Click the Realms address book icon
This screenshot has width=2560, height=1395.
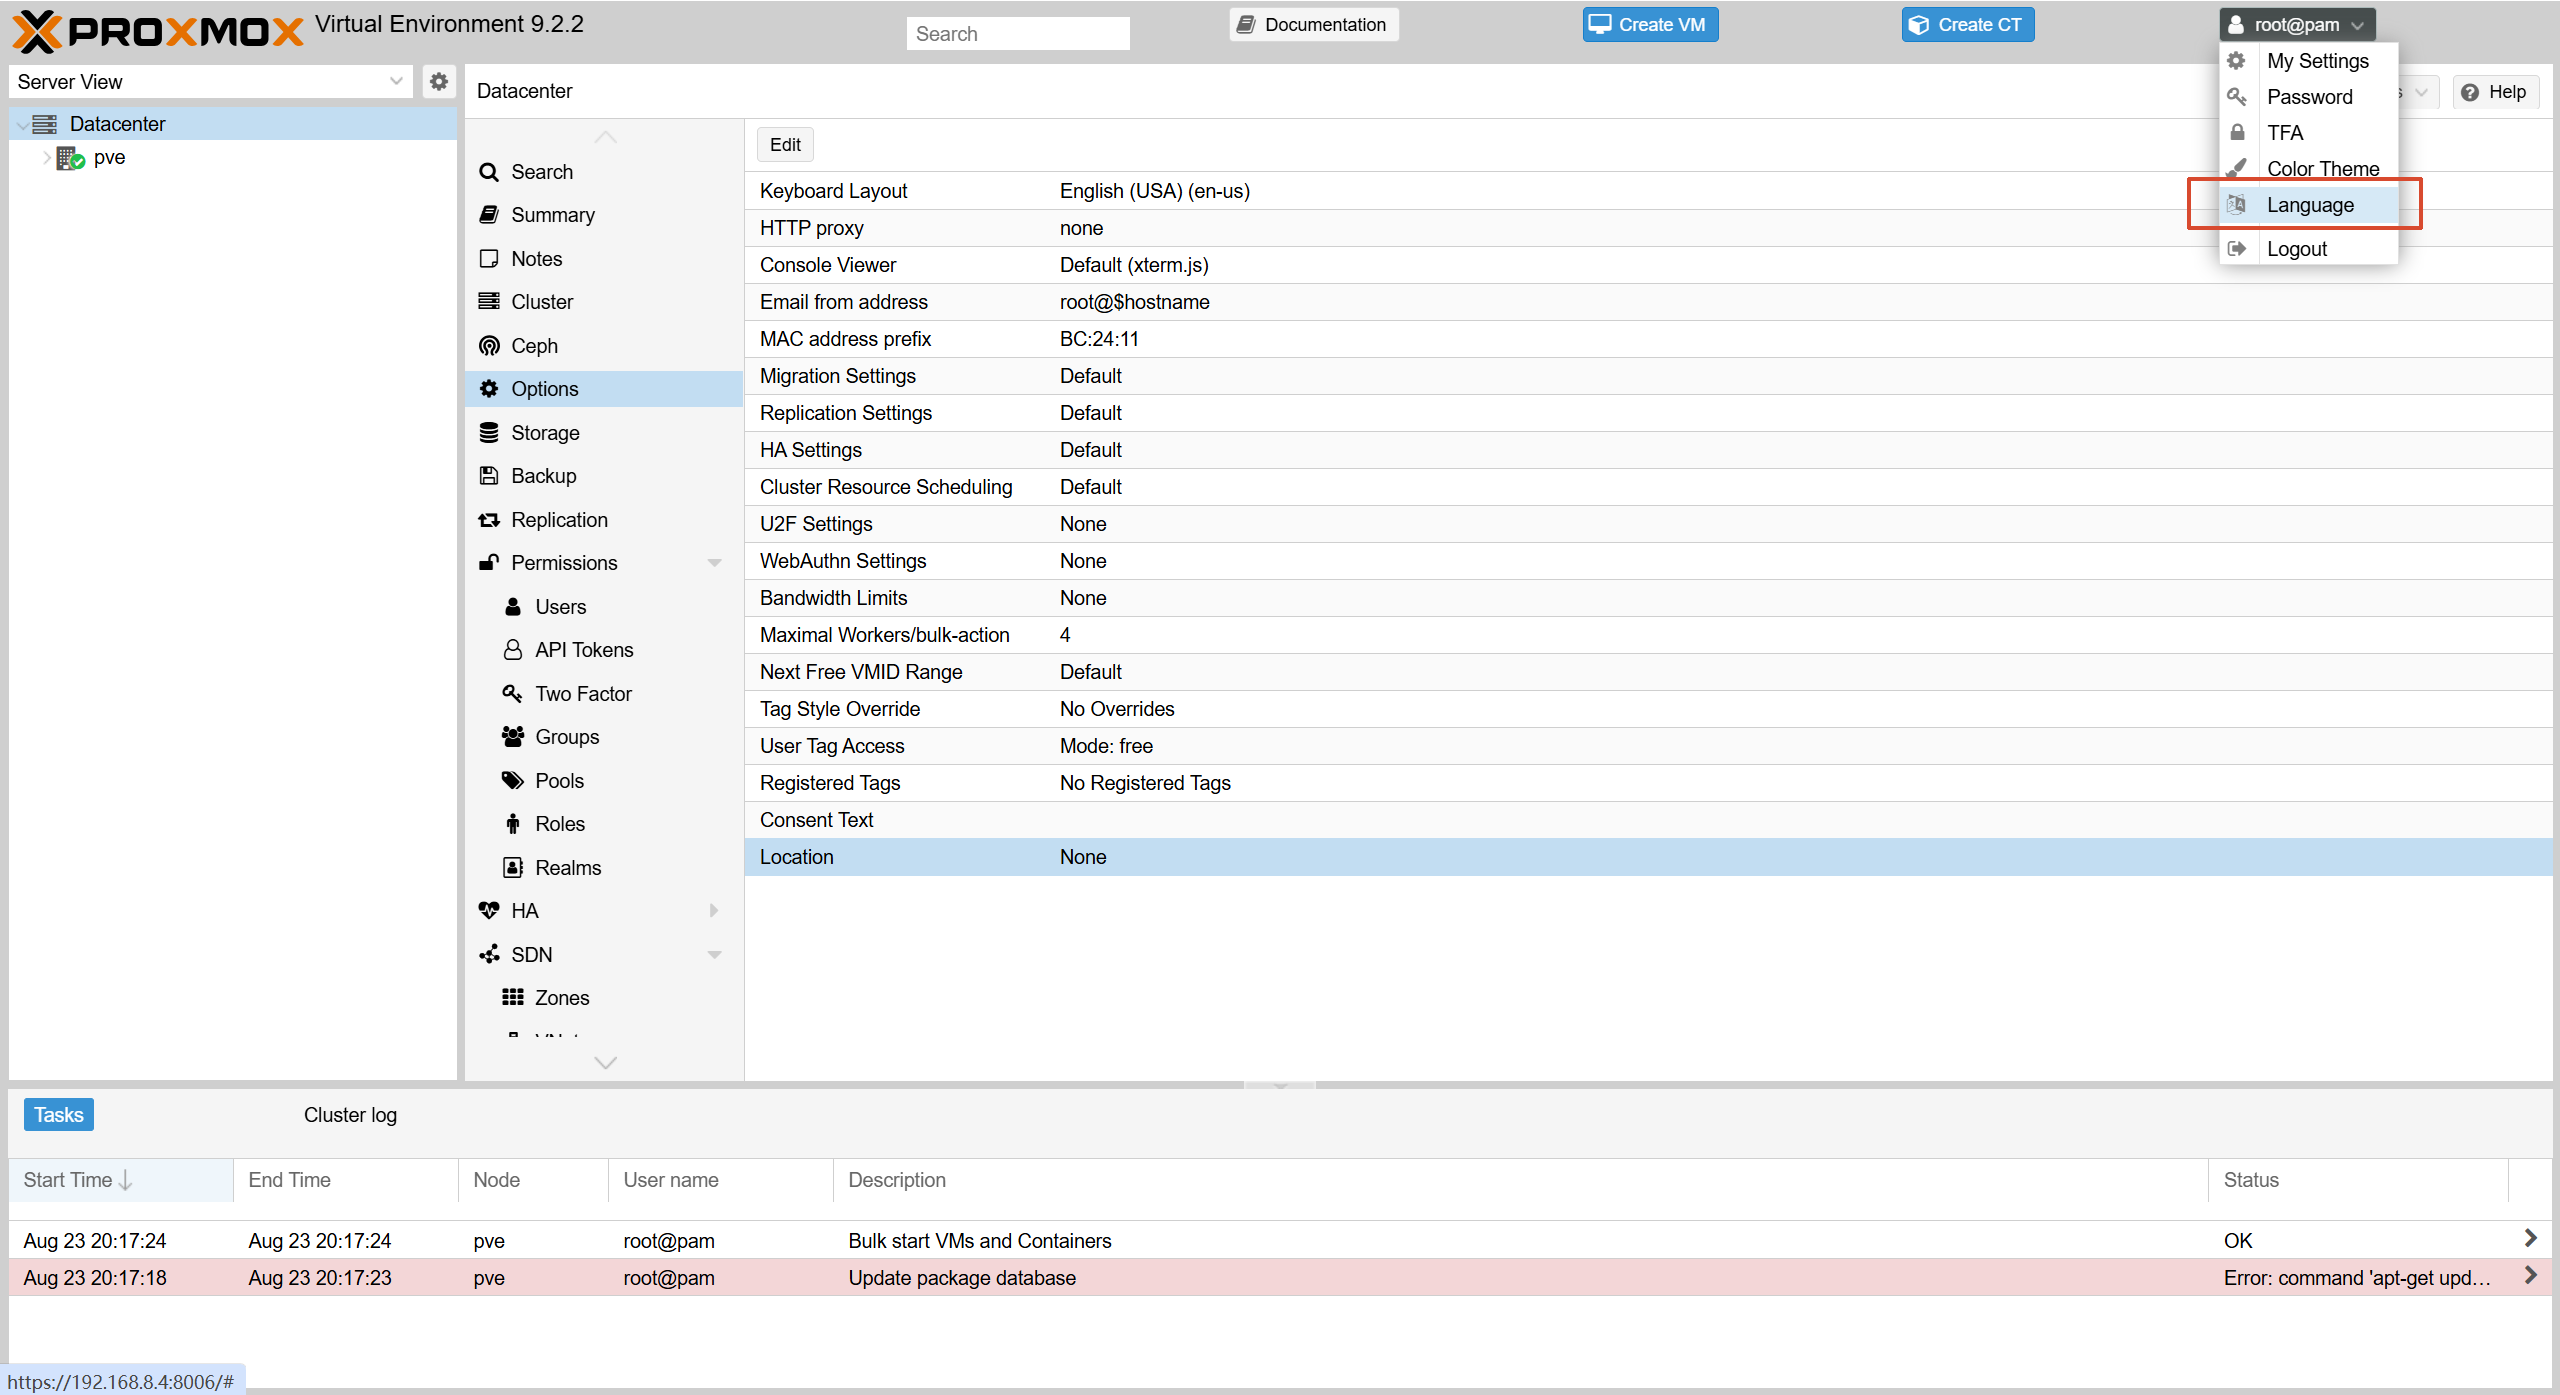[513, 868]
